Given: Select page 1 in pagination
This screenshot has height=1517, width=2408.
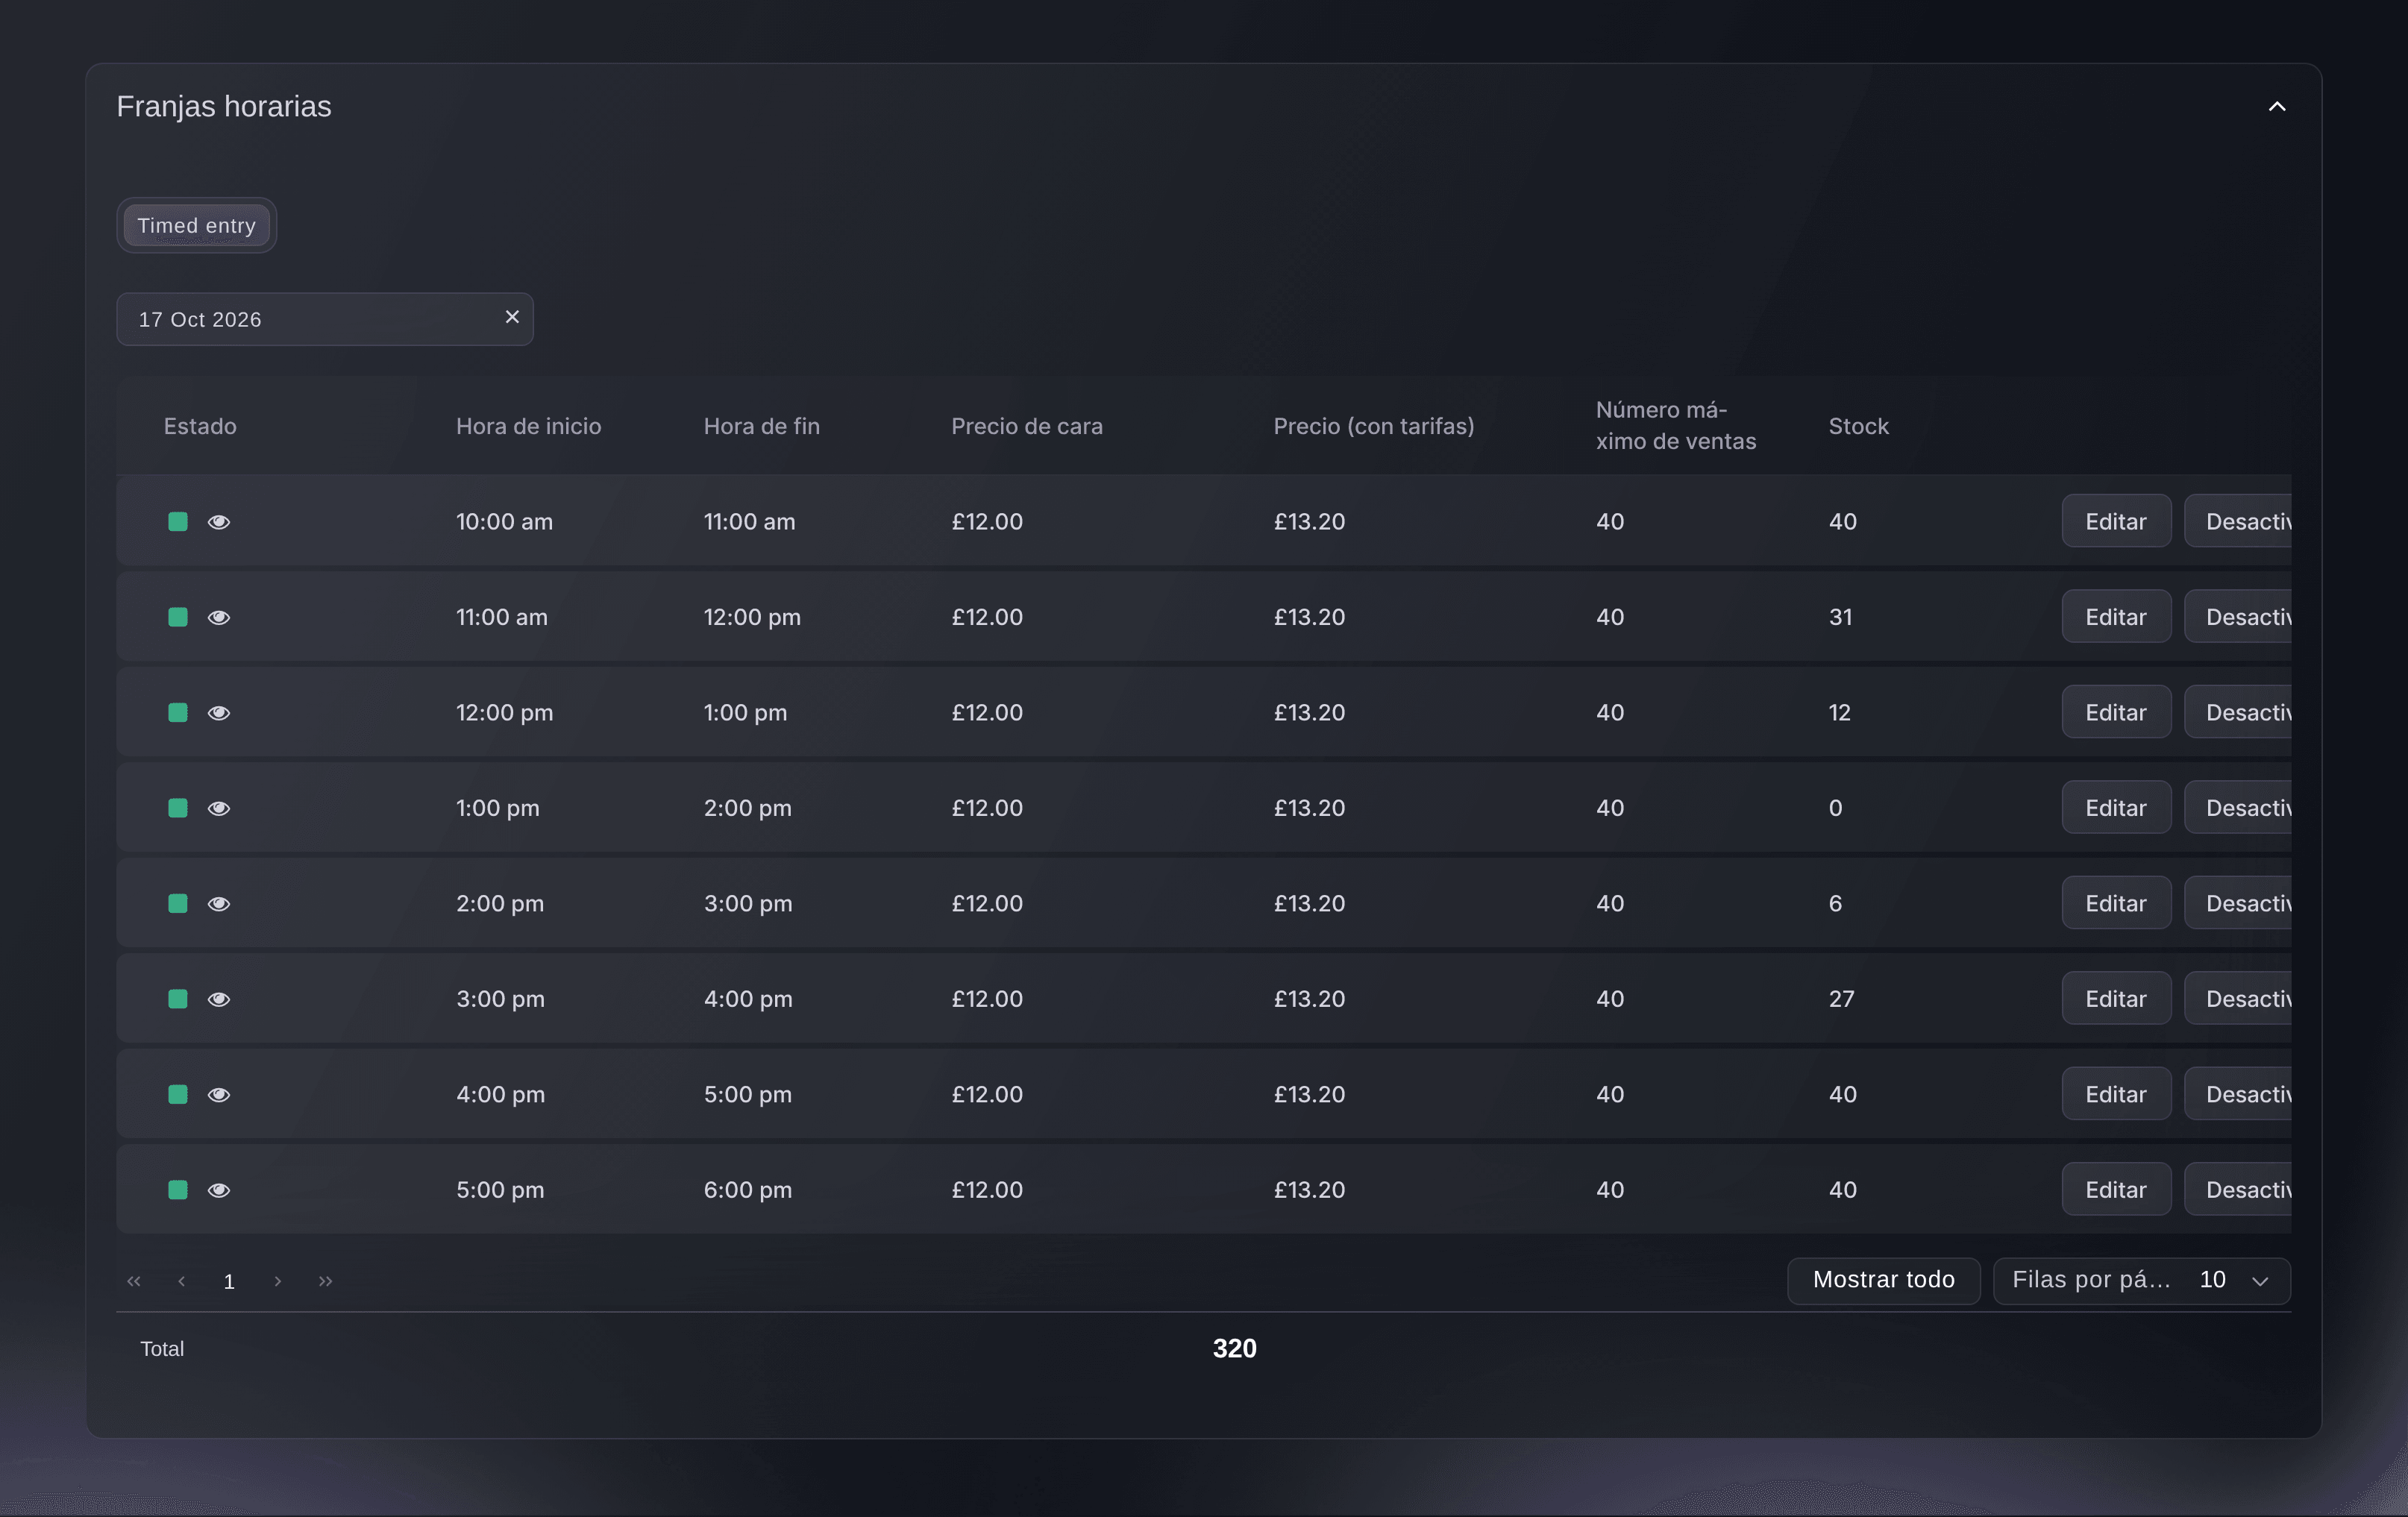Looking at the screenshot, I should coord(229,1282).
